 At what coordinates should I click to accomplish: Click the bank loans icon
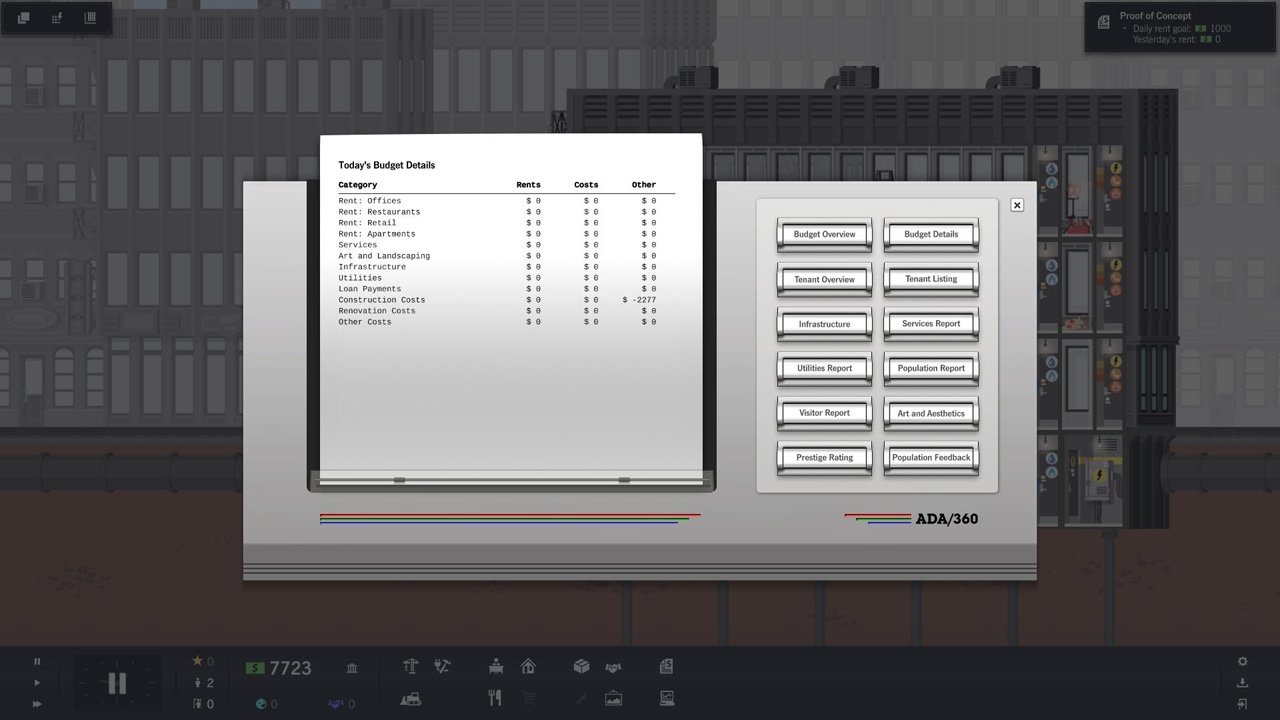click(x=352, y=668)
